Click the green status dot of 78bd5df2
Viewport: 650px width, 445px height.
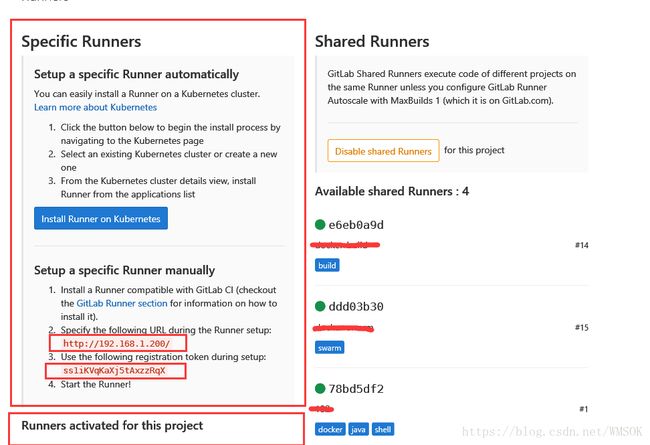pyautogui.click(x=320, y=389)
